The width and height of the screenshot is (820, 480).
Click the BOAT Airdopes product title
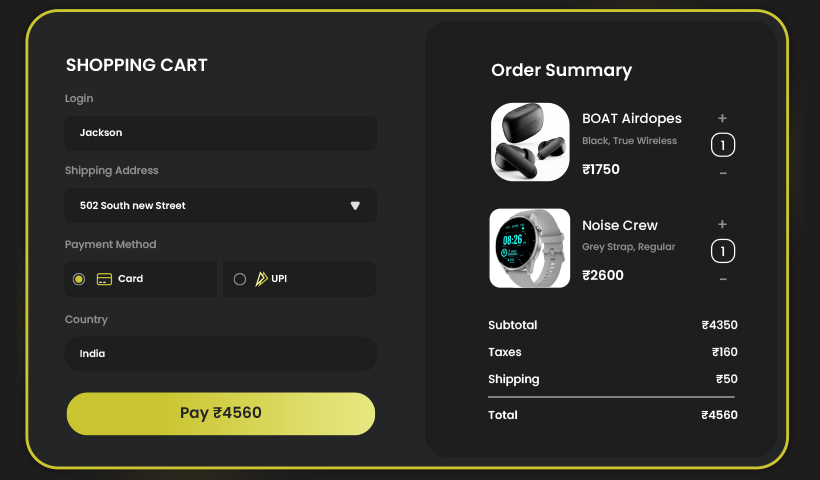pos(631,118)
